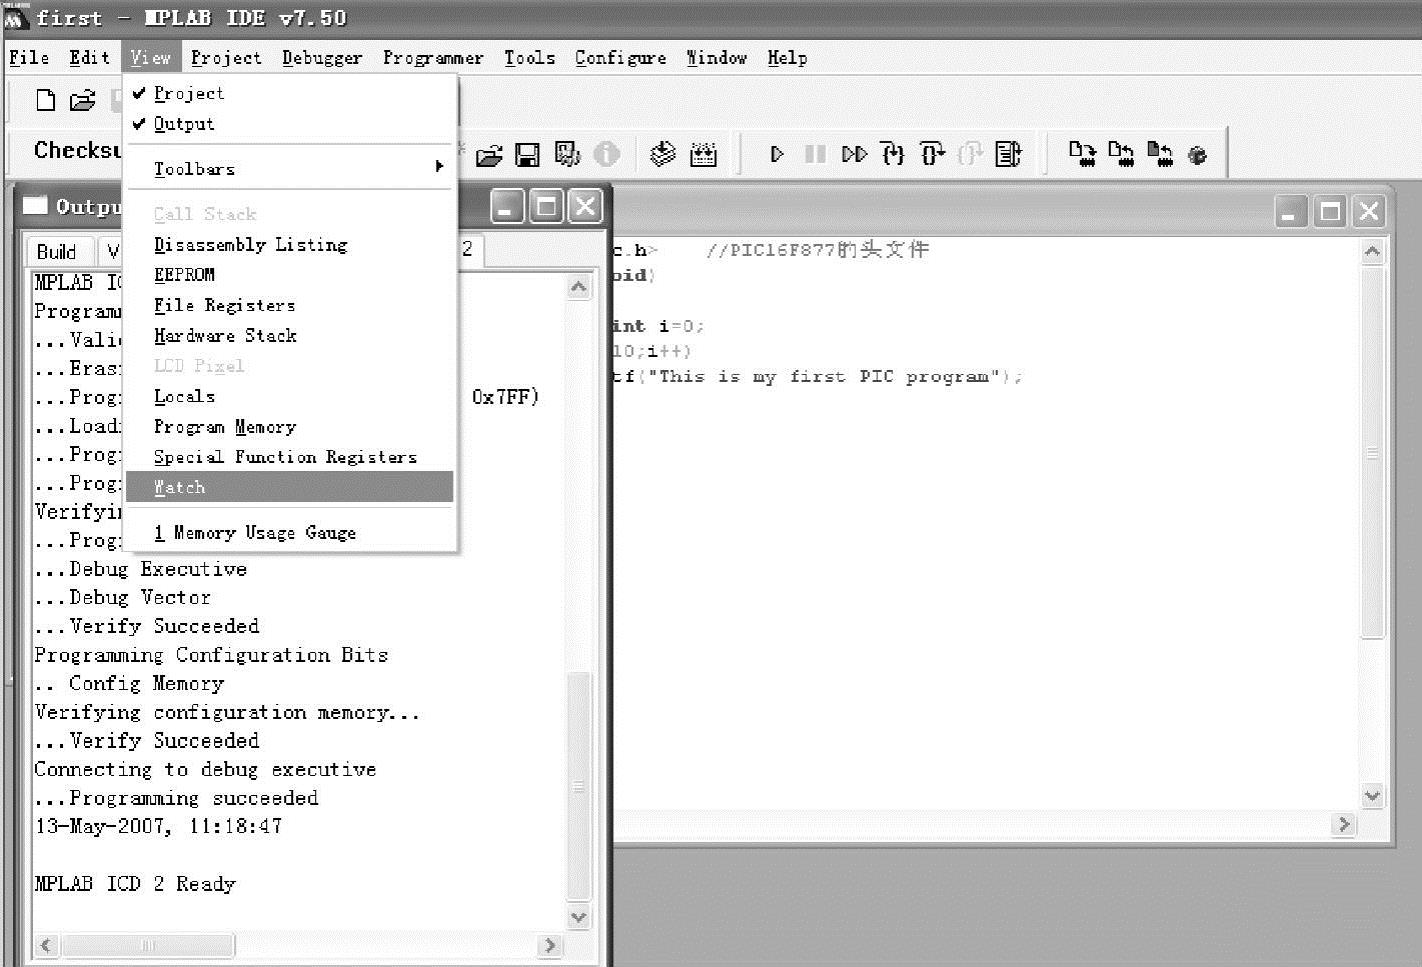
Task: Toggle the checked Project entry in View menu
Action: click(x=290, y=93)
